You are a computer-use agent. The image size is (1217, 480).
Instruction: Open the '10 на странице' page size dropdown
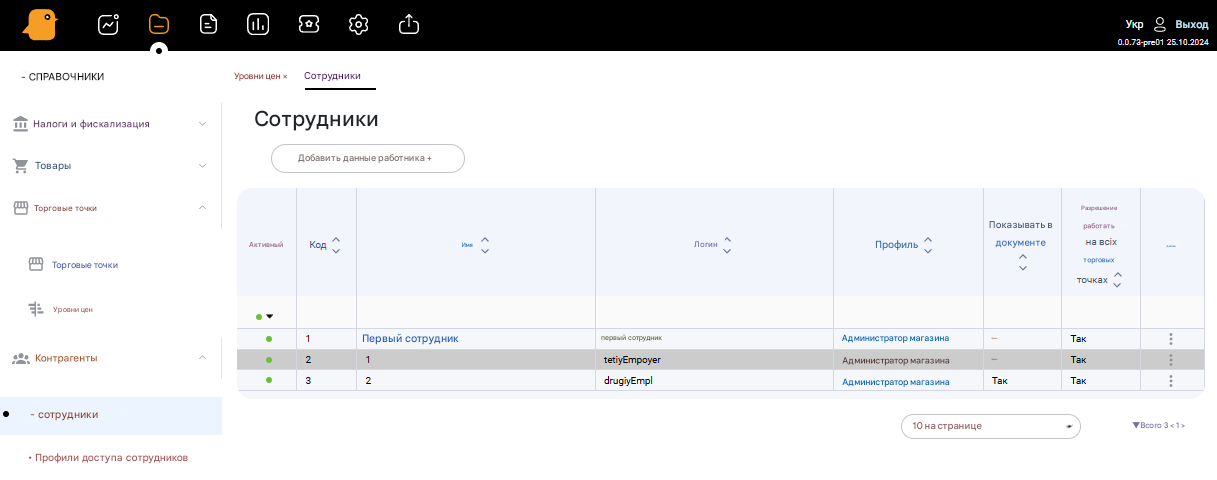click(x=990, y=426)
